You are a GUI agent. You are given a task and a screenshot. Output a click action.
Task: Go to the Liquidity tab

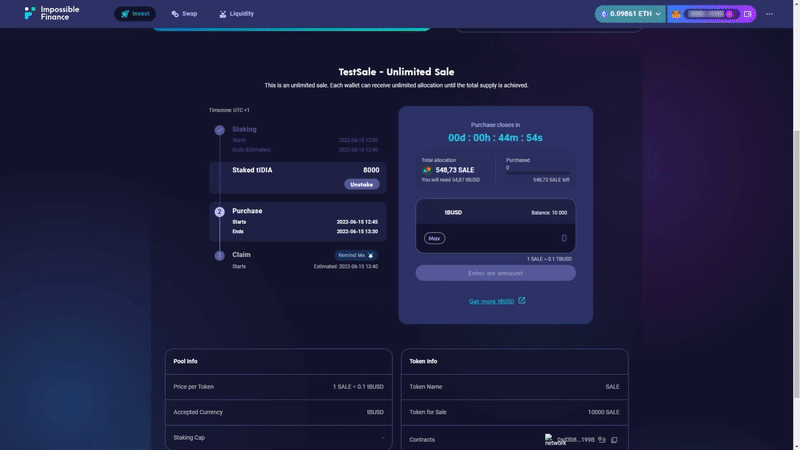coord(236,14)
